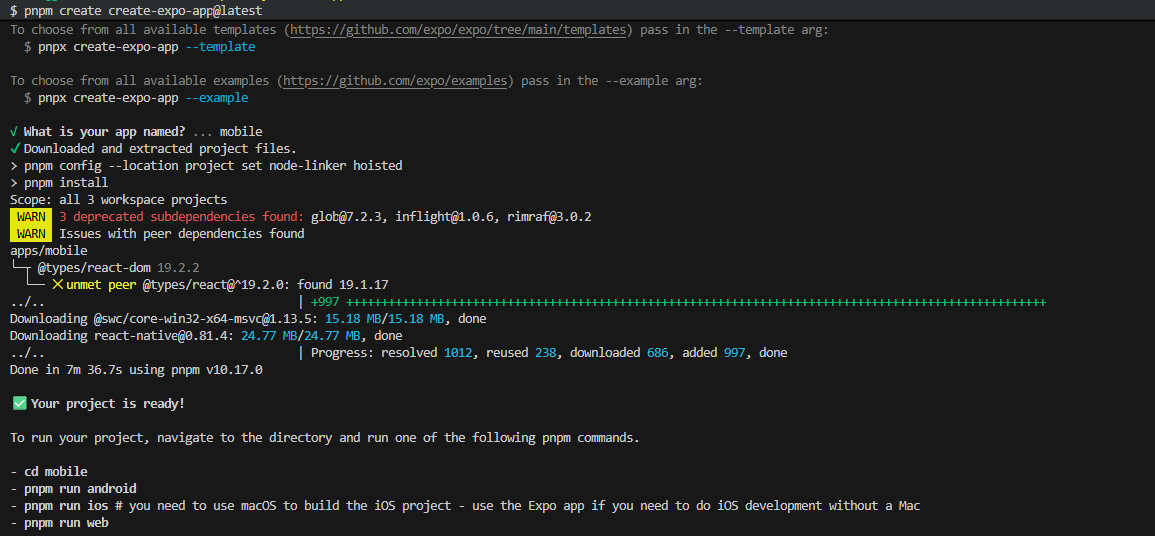Click 'rimraf@3.0.2' in the warning
Image resolution: width=1155 pixels, height=536 pixels.
click(x=550, y=216)
